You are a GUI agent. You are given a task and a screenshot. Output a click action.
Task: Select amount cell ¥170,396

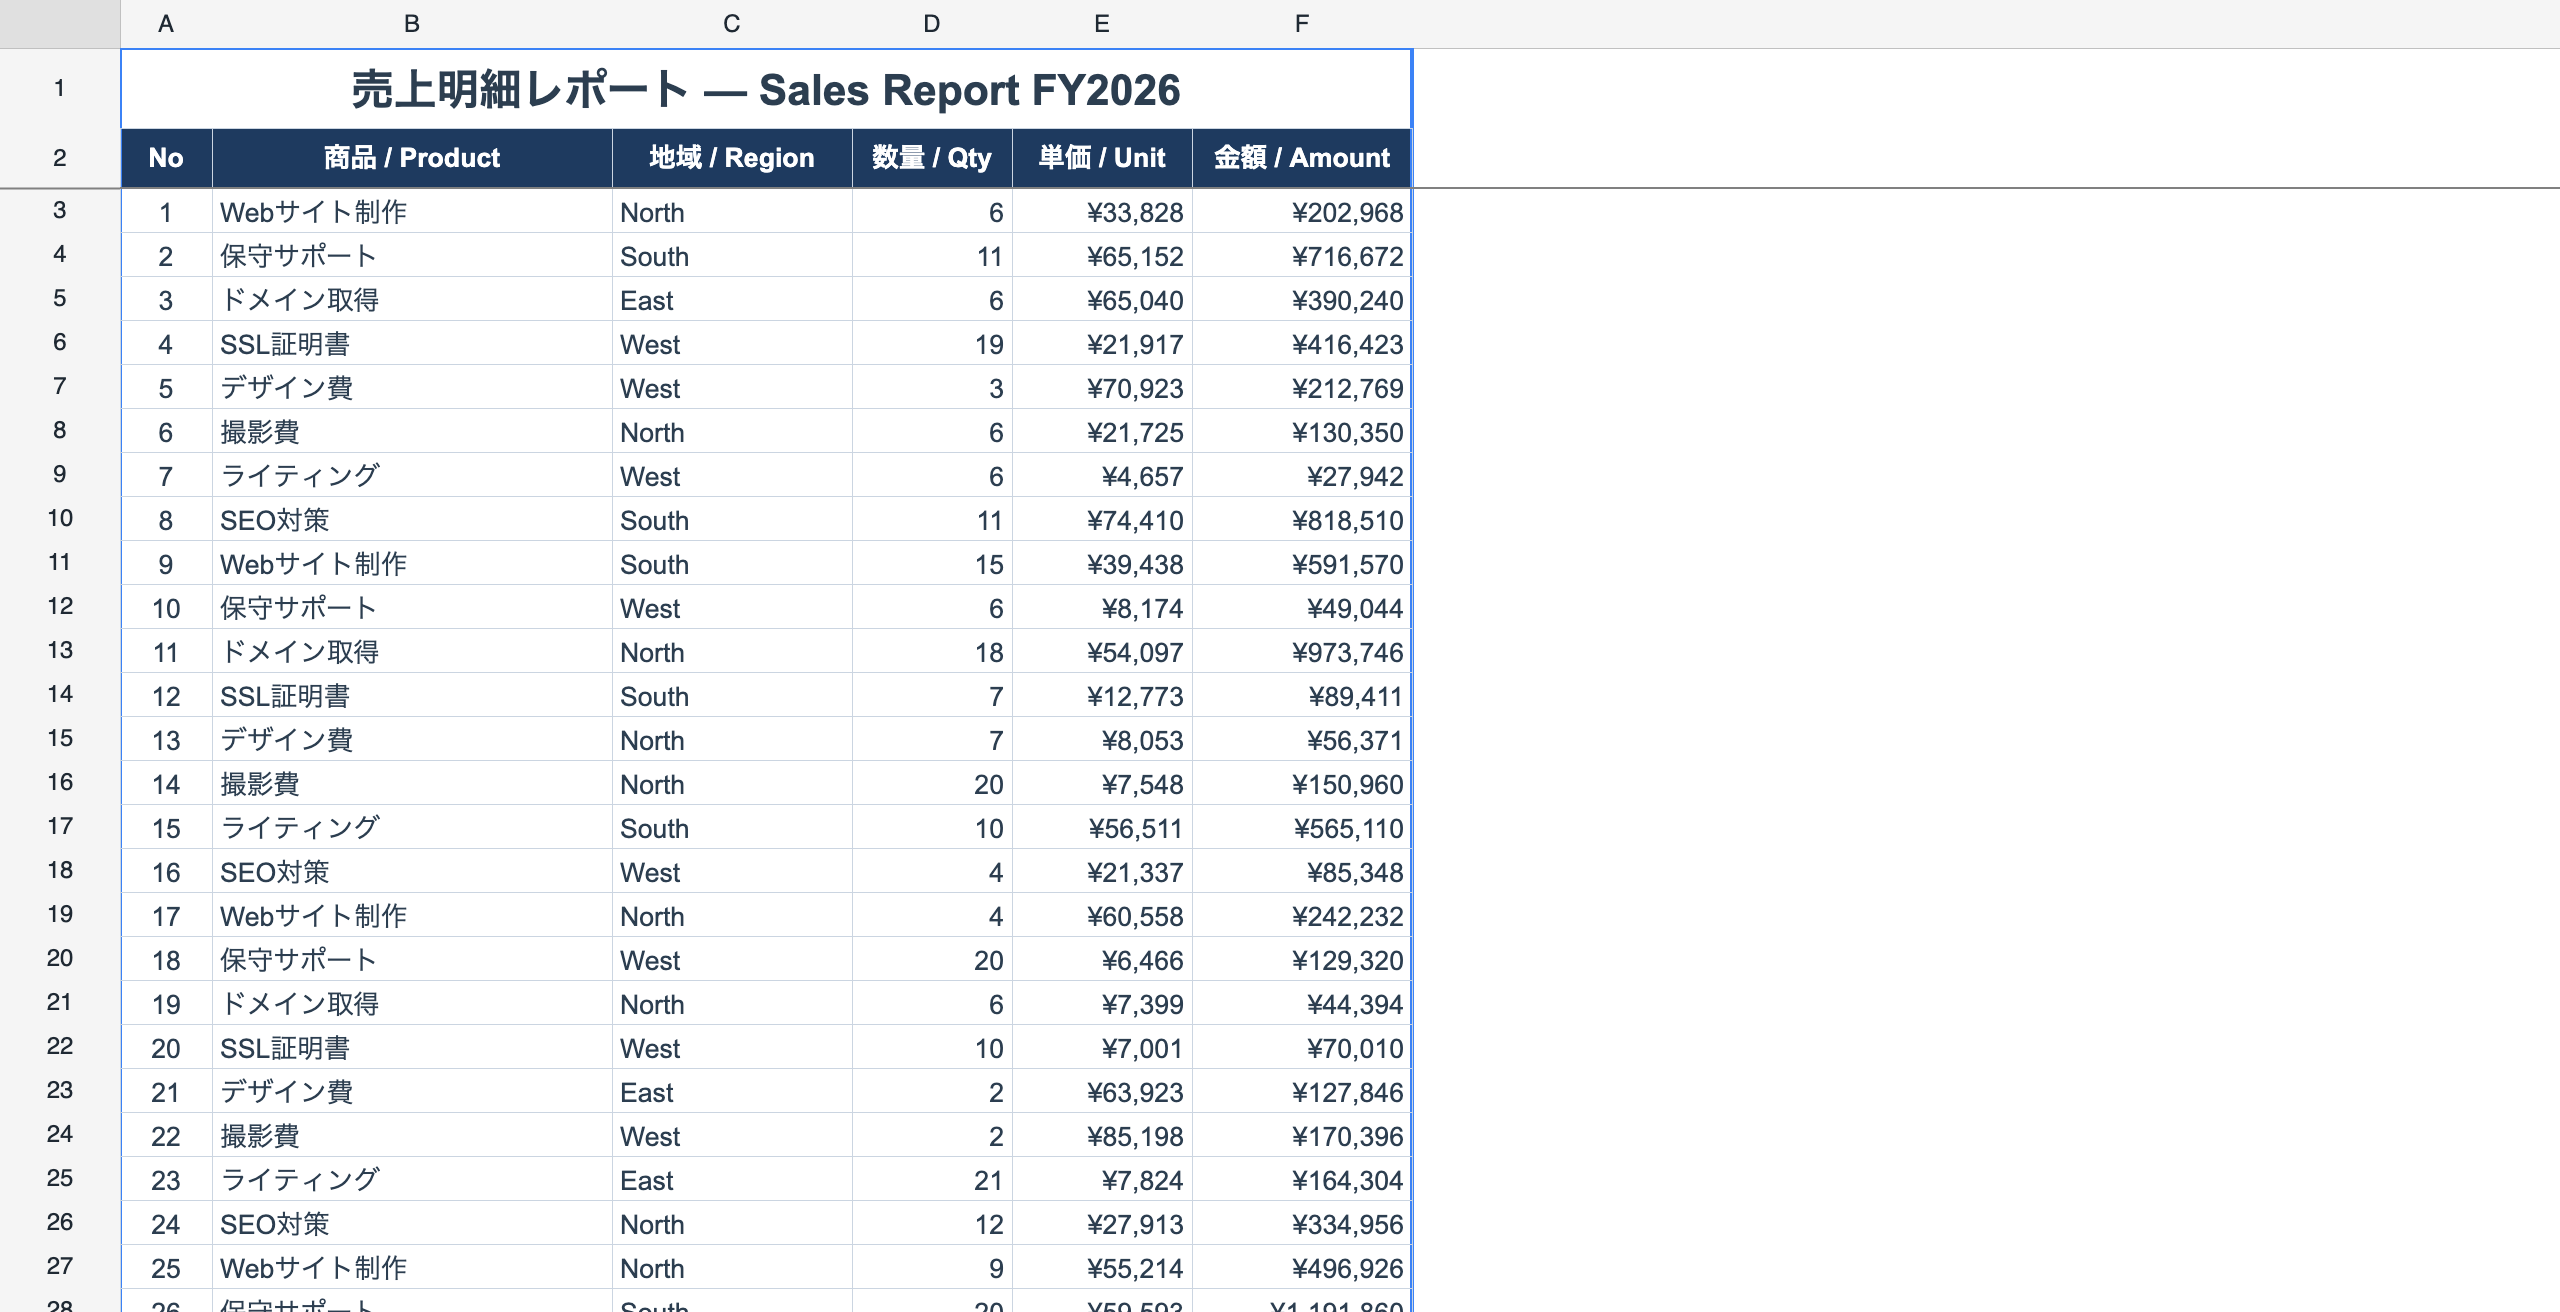pos(1302,1136)
